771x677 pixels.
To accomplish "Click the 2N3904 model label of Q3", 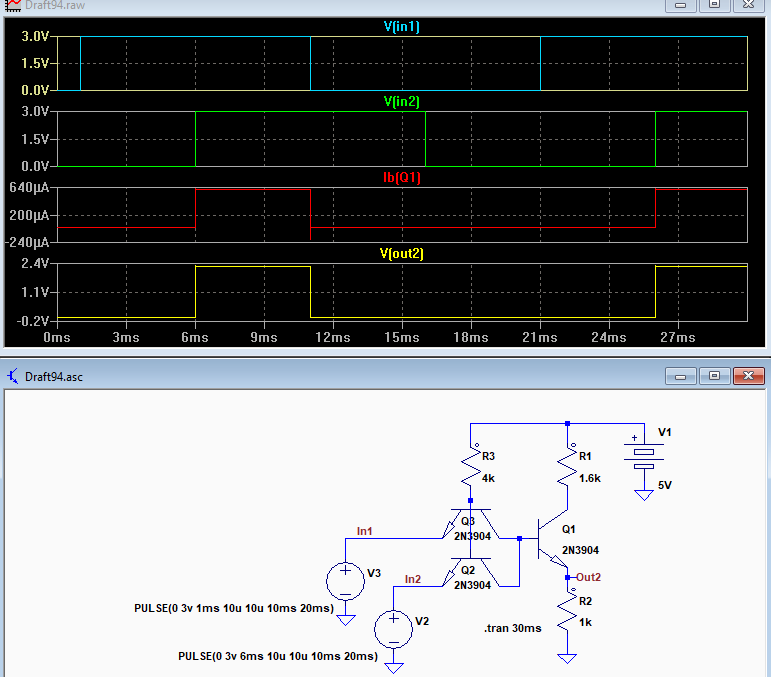I will point(472,536).
